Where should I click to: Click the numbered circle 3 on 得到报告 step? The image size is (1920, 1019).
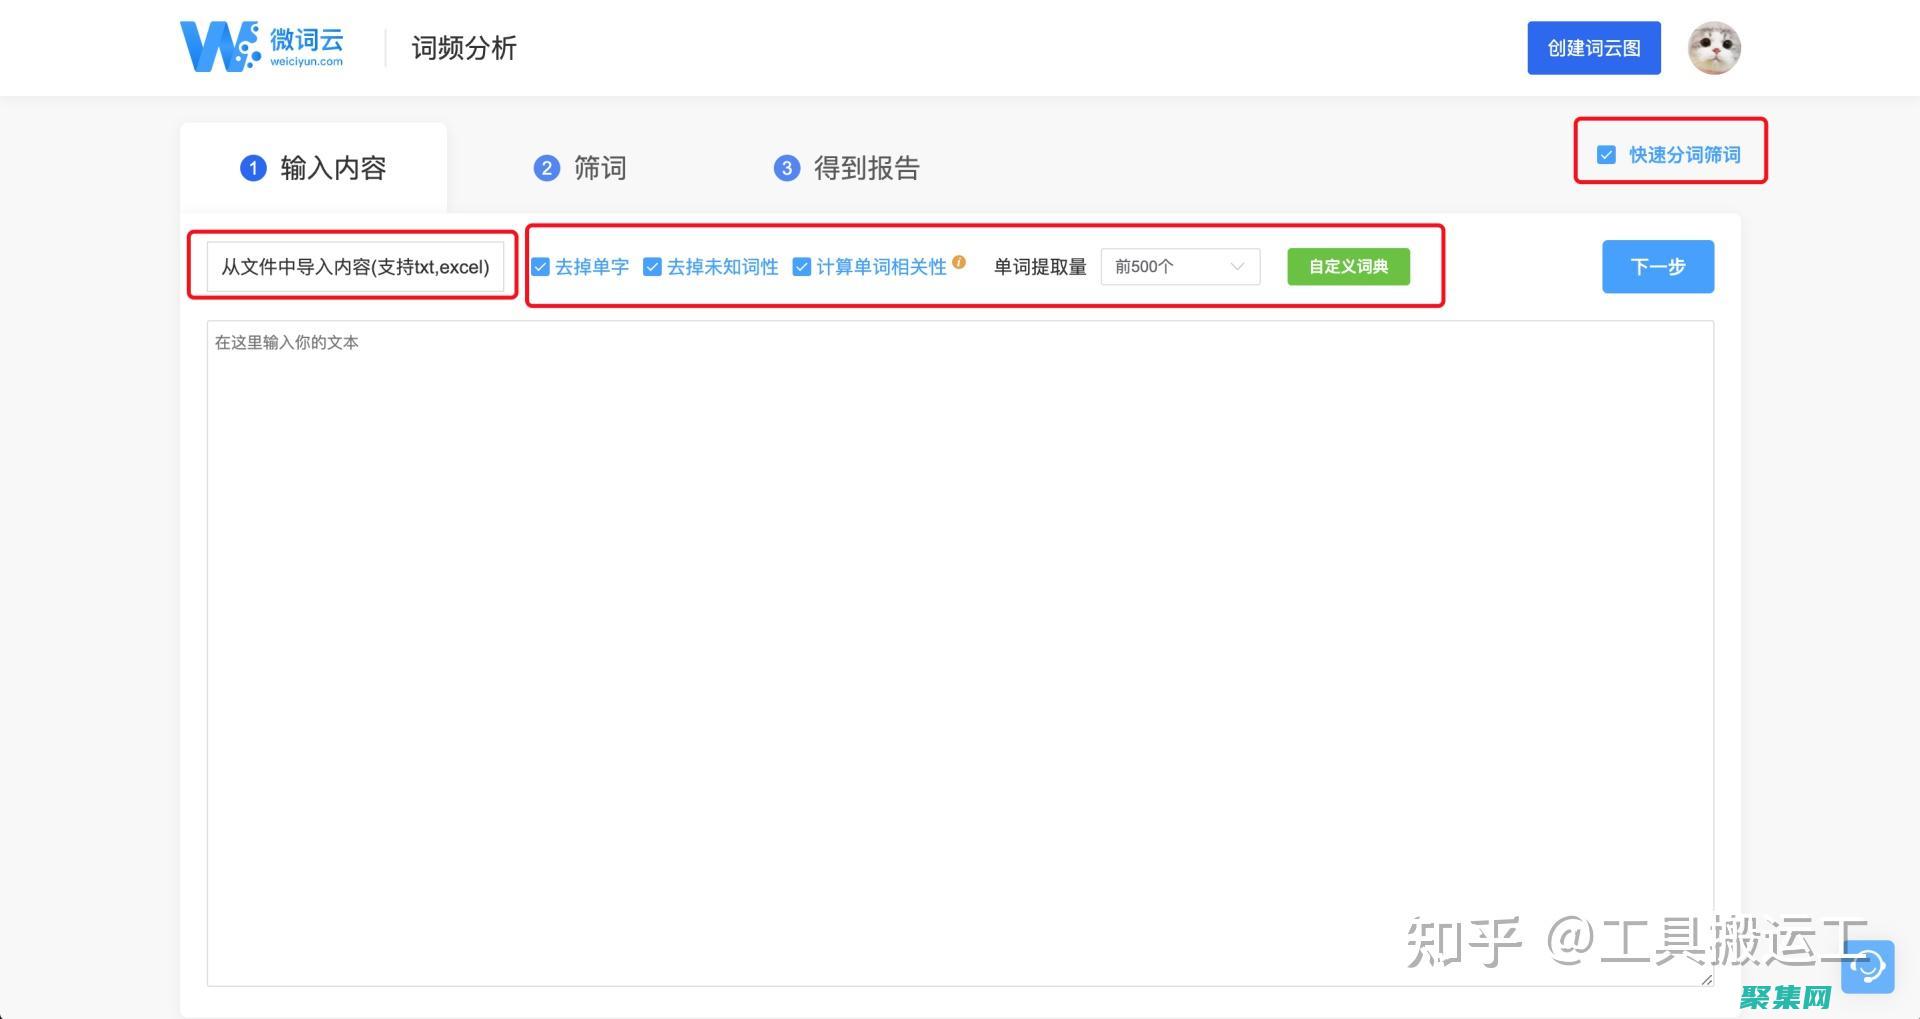[x=786, y=168]
